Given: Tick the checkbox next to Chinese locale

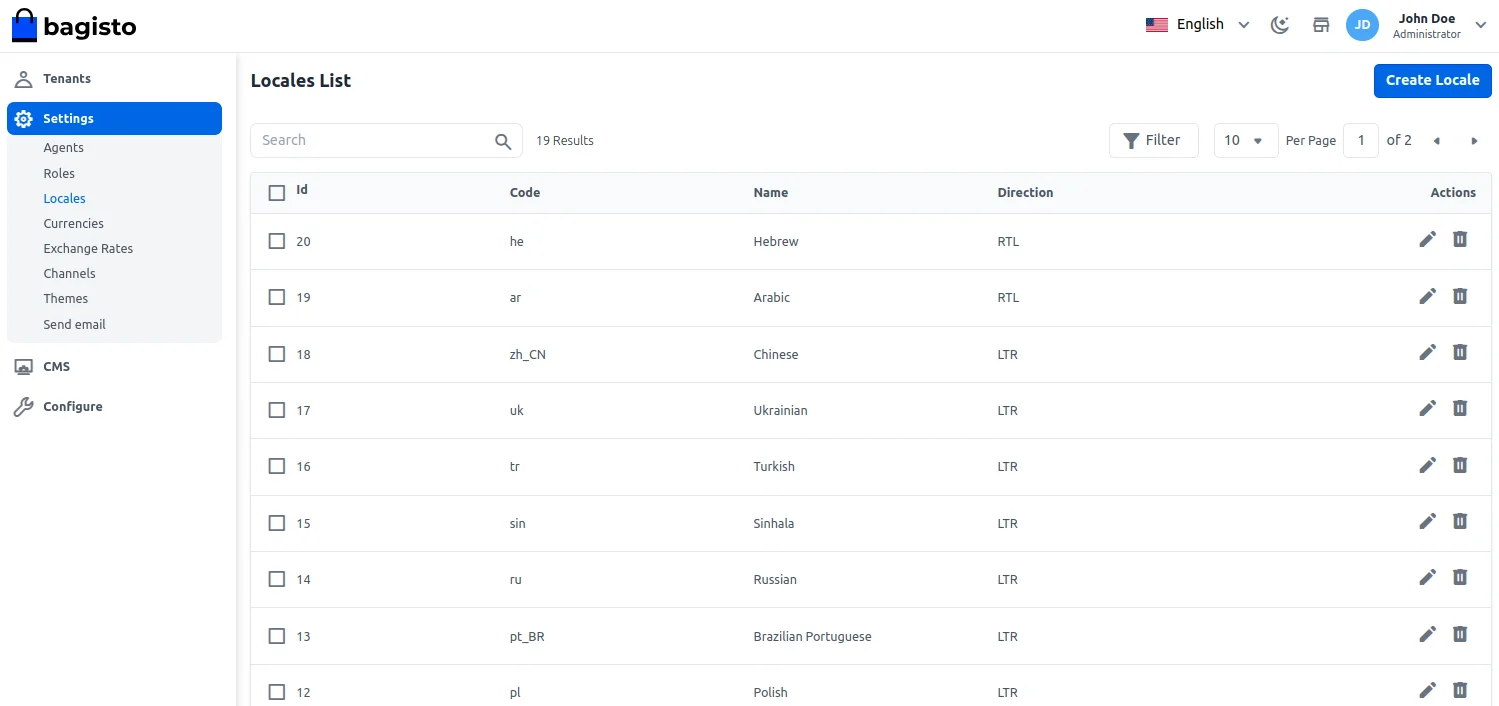Looking at the screenshot, I should coord(277,353).
